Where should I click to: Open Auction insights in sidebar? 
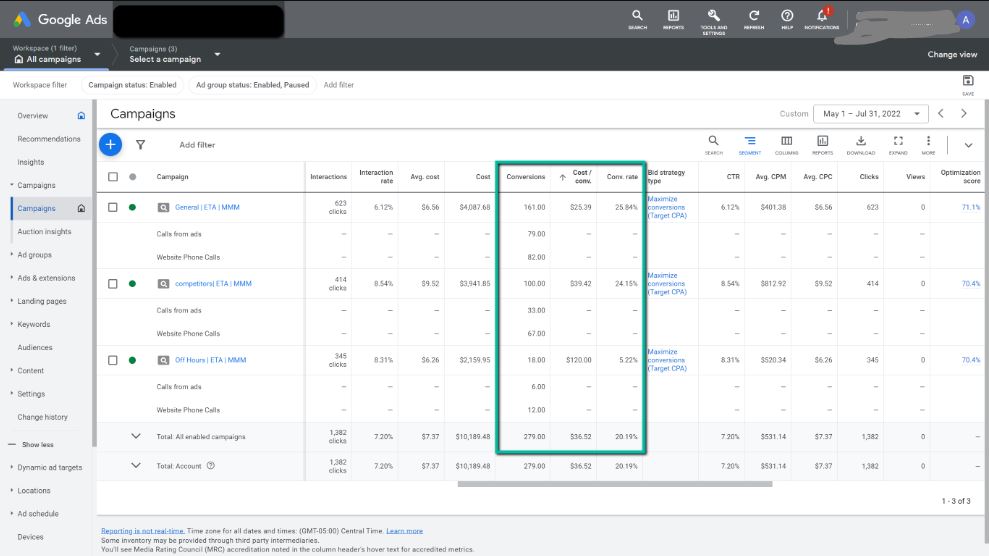click(x=44, y=231)
